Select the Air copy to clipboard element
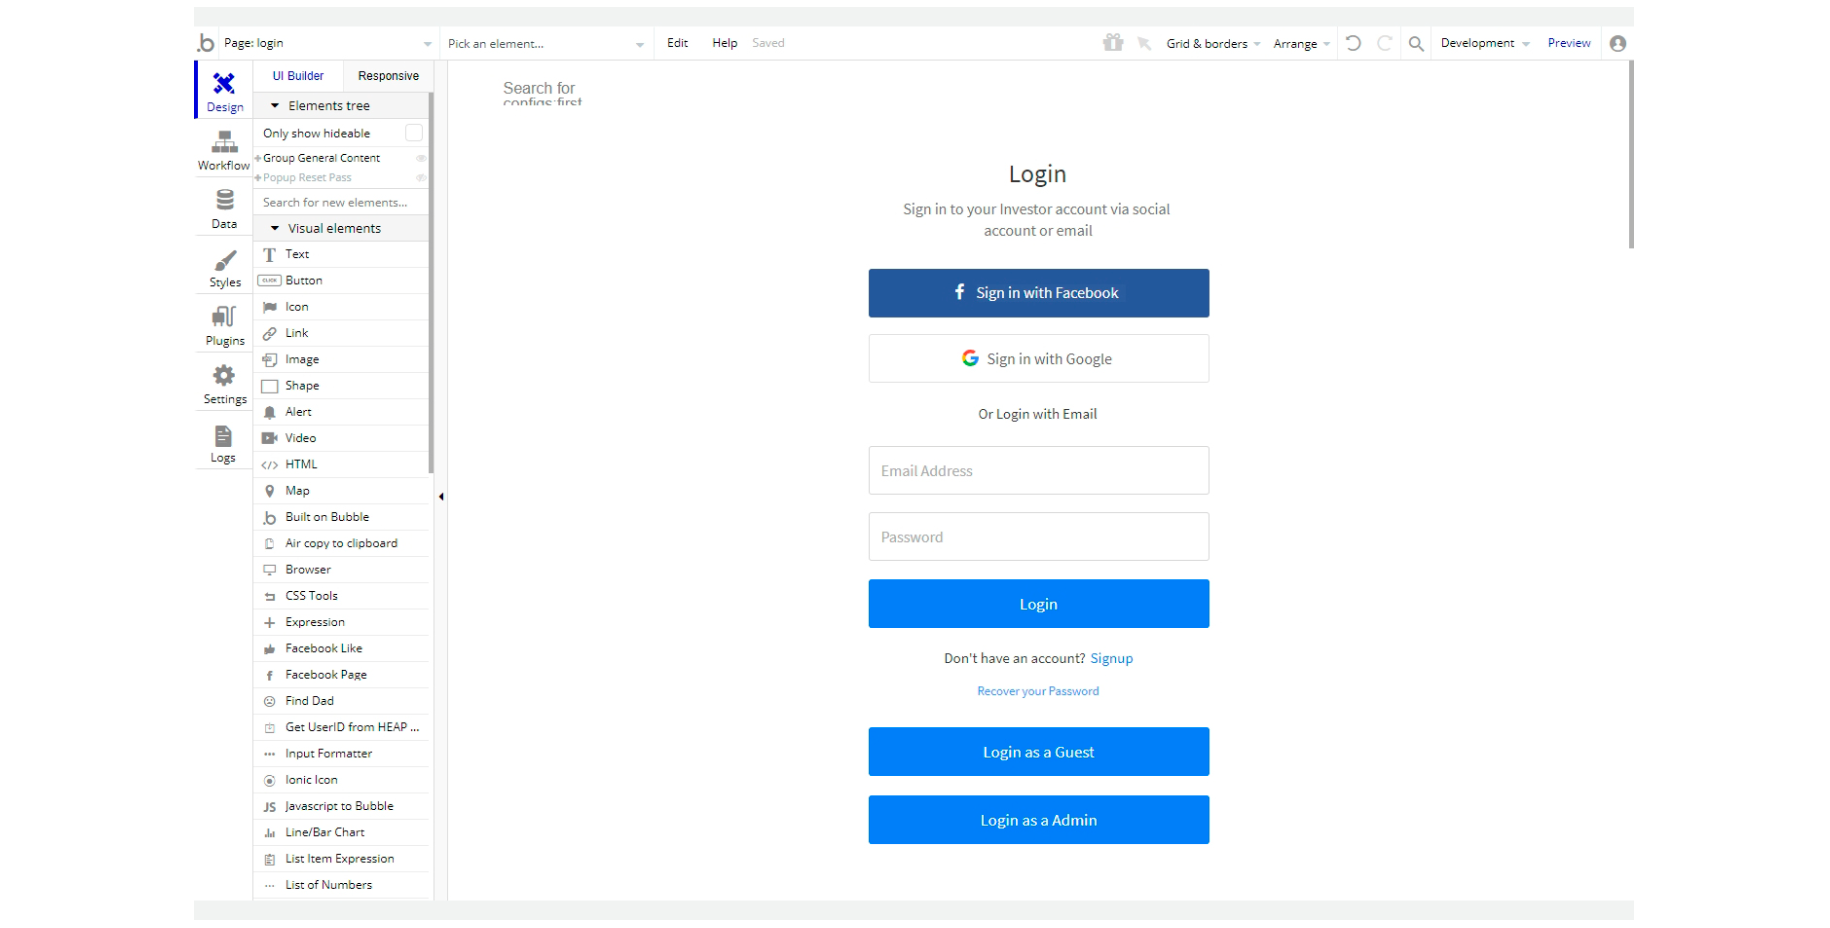1830x928 pixels. coord(342,543)
